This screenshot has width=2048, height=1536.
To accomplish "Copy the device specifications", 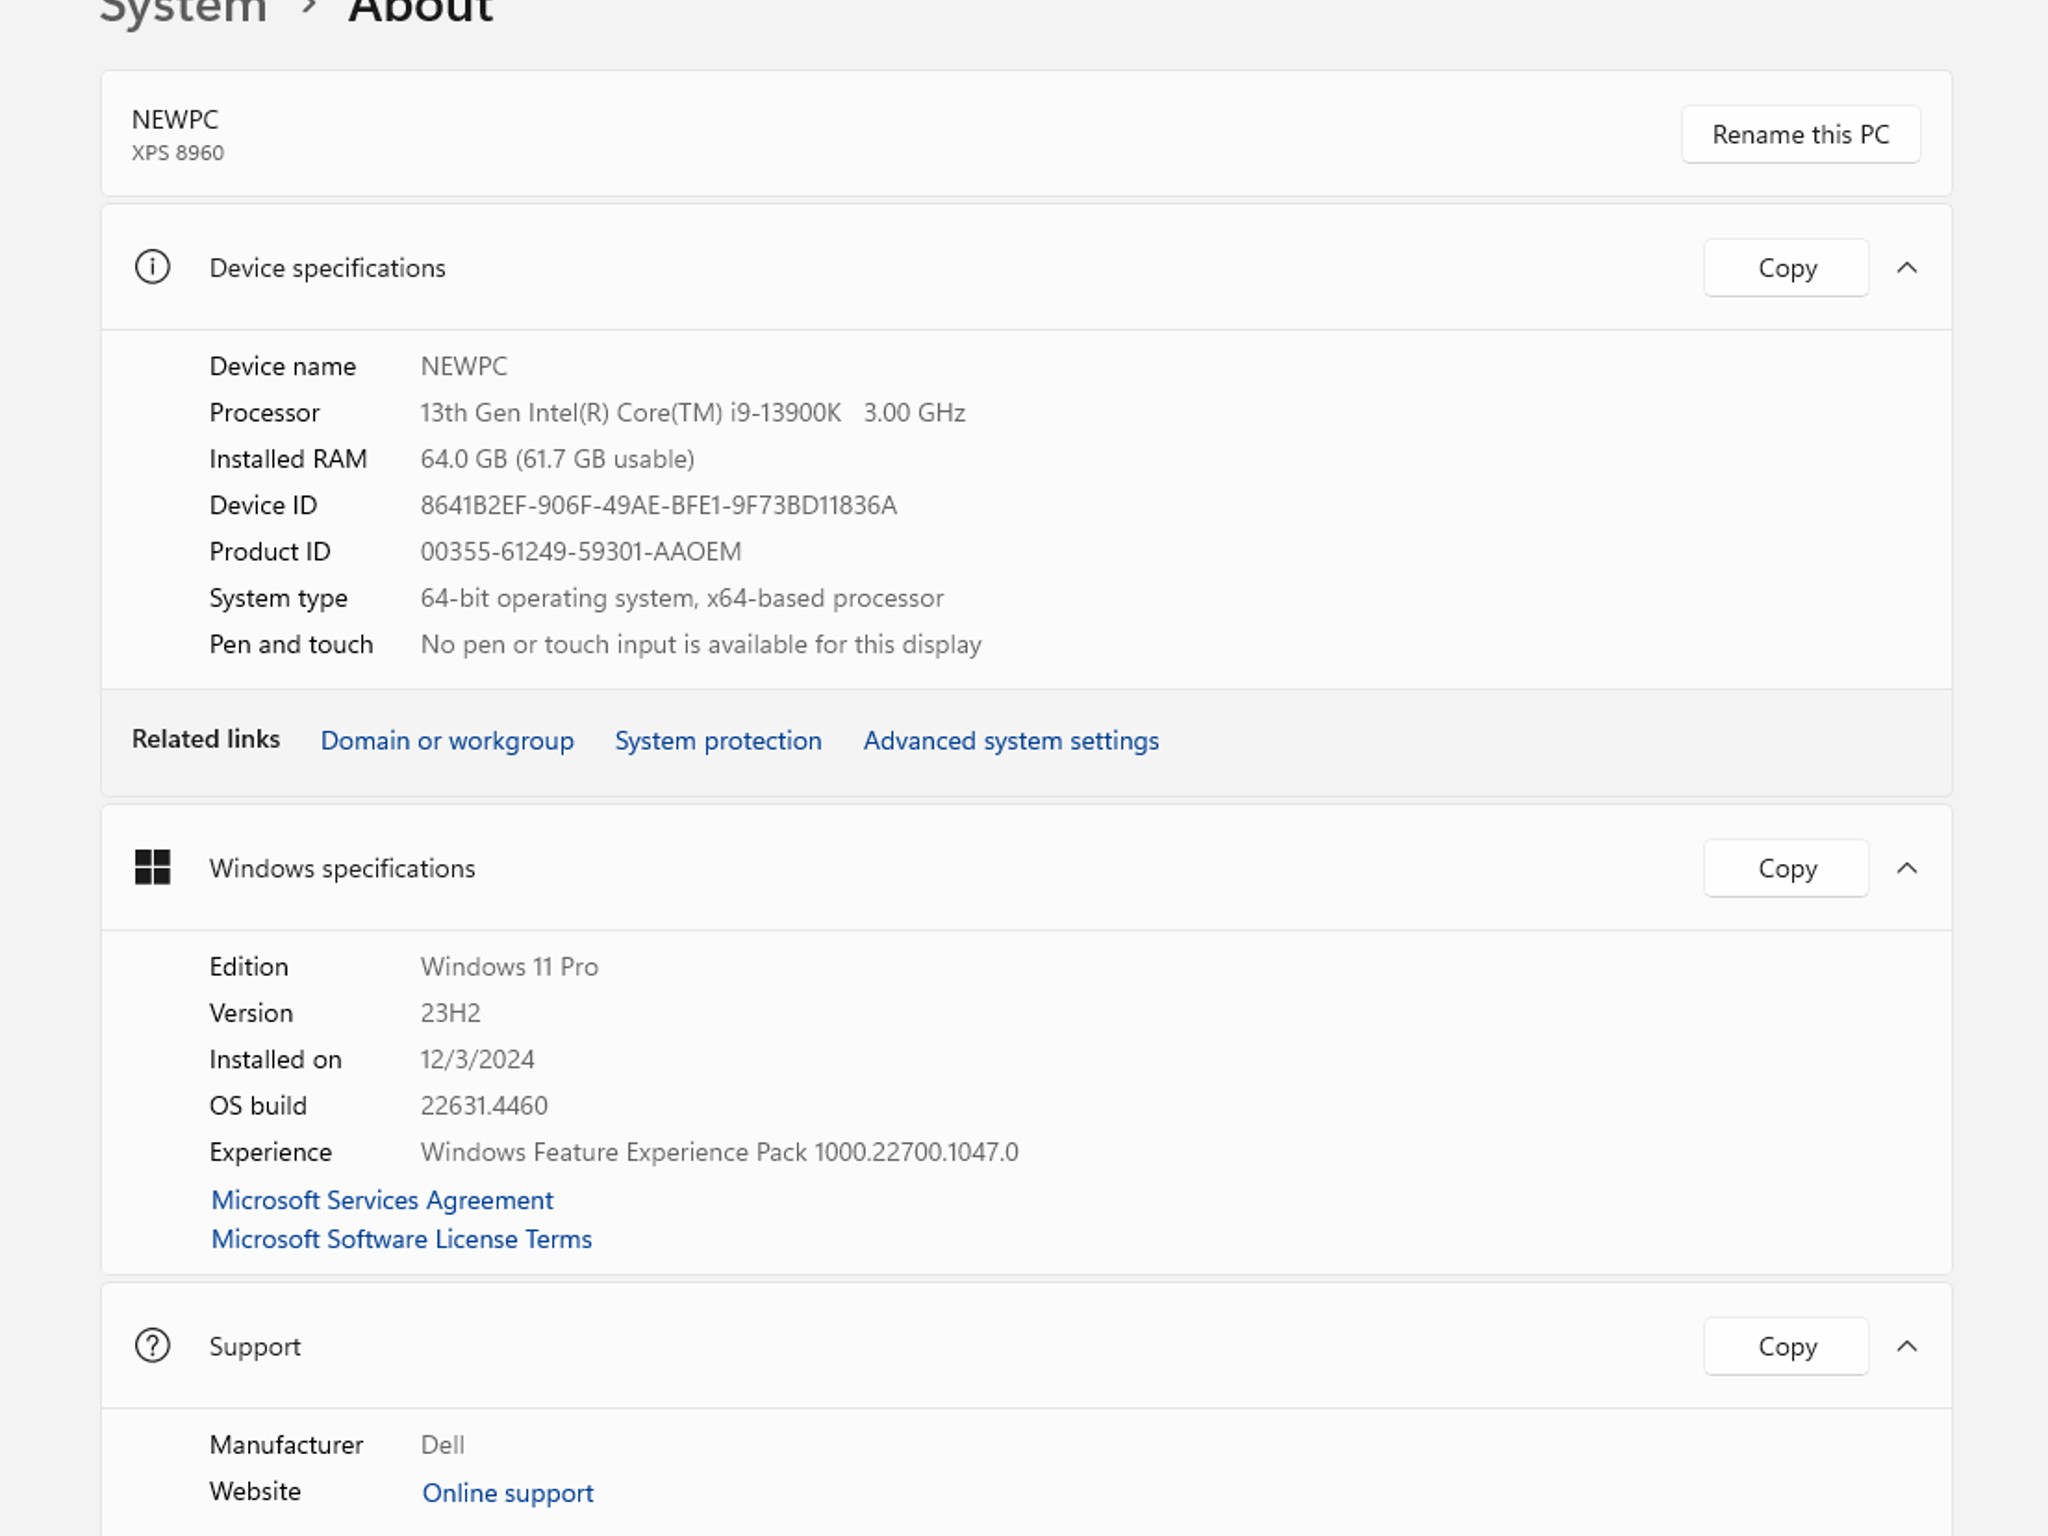I will click(1786, 267).
